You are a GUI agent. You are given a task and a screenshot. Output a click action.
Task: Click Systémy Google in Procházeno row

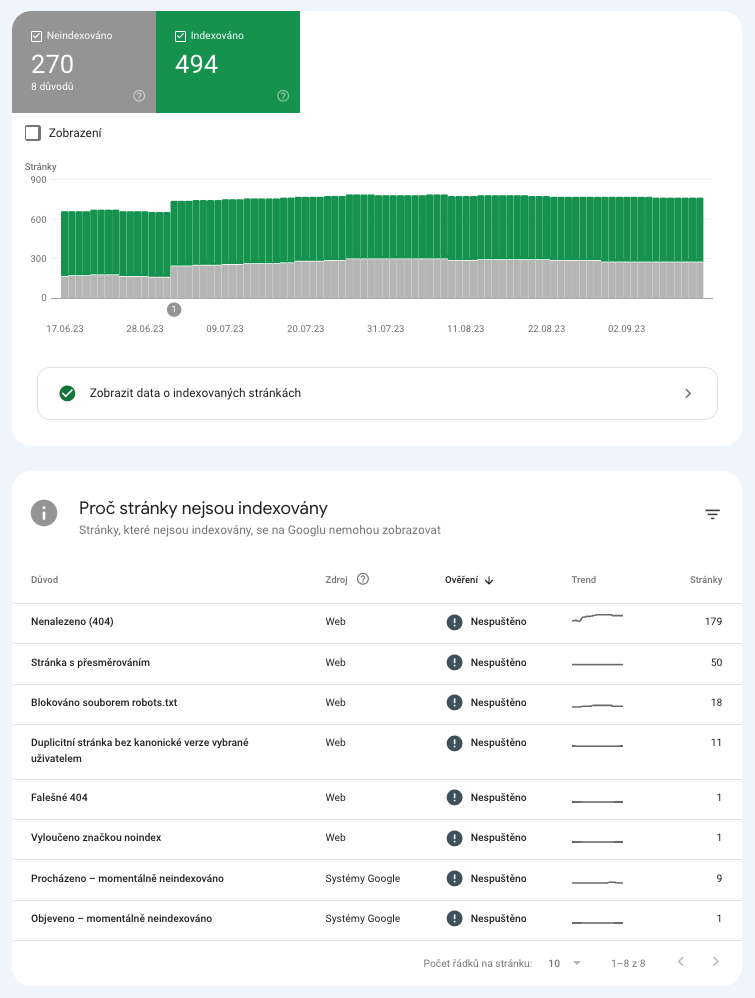click(363, 878)
